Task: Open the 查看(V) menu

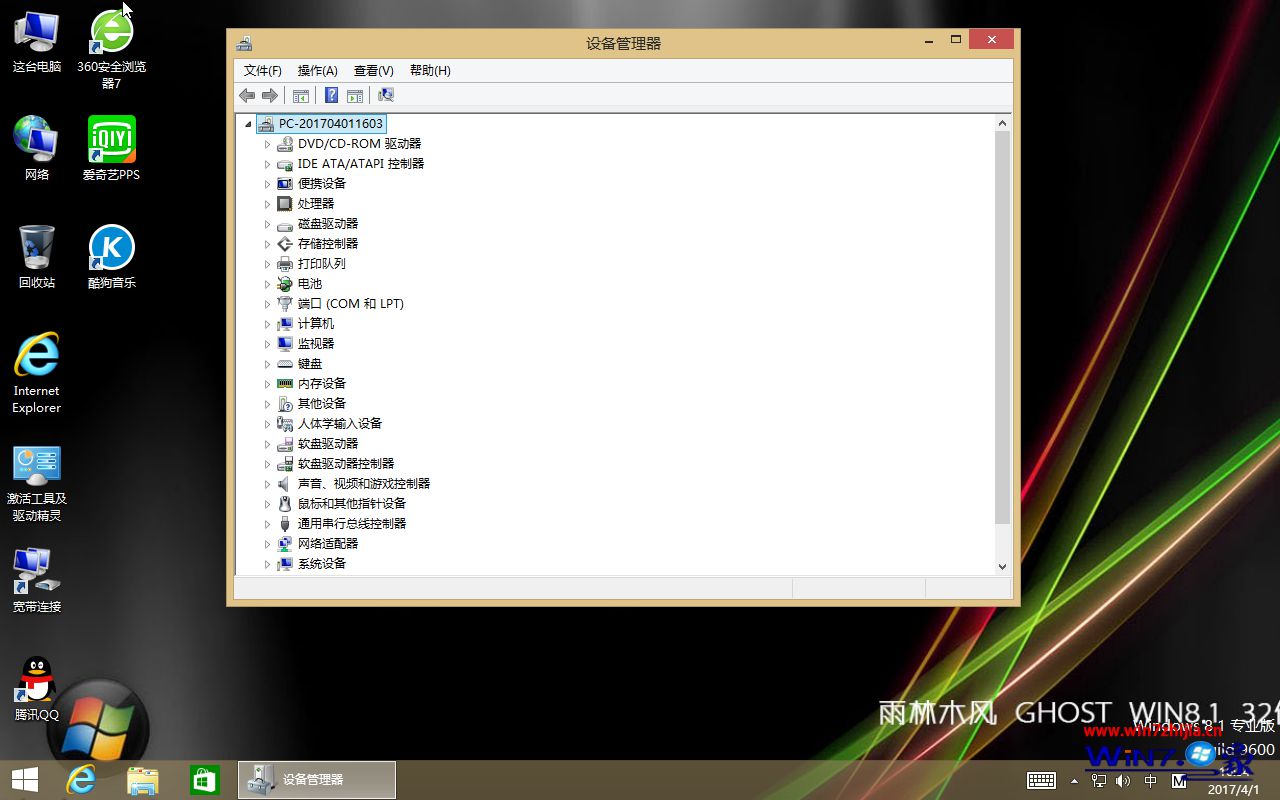Action: pos(373,71)
